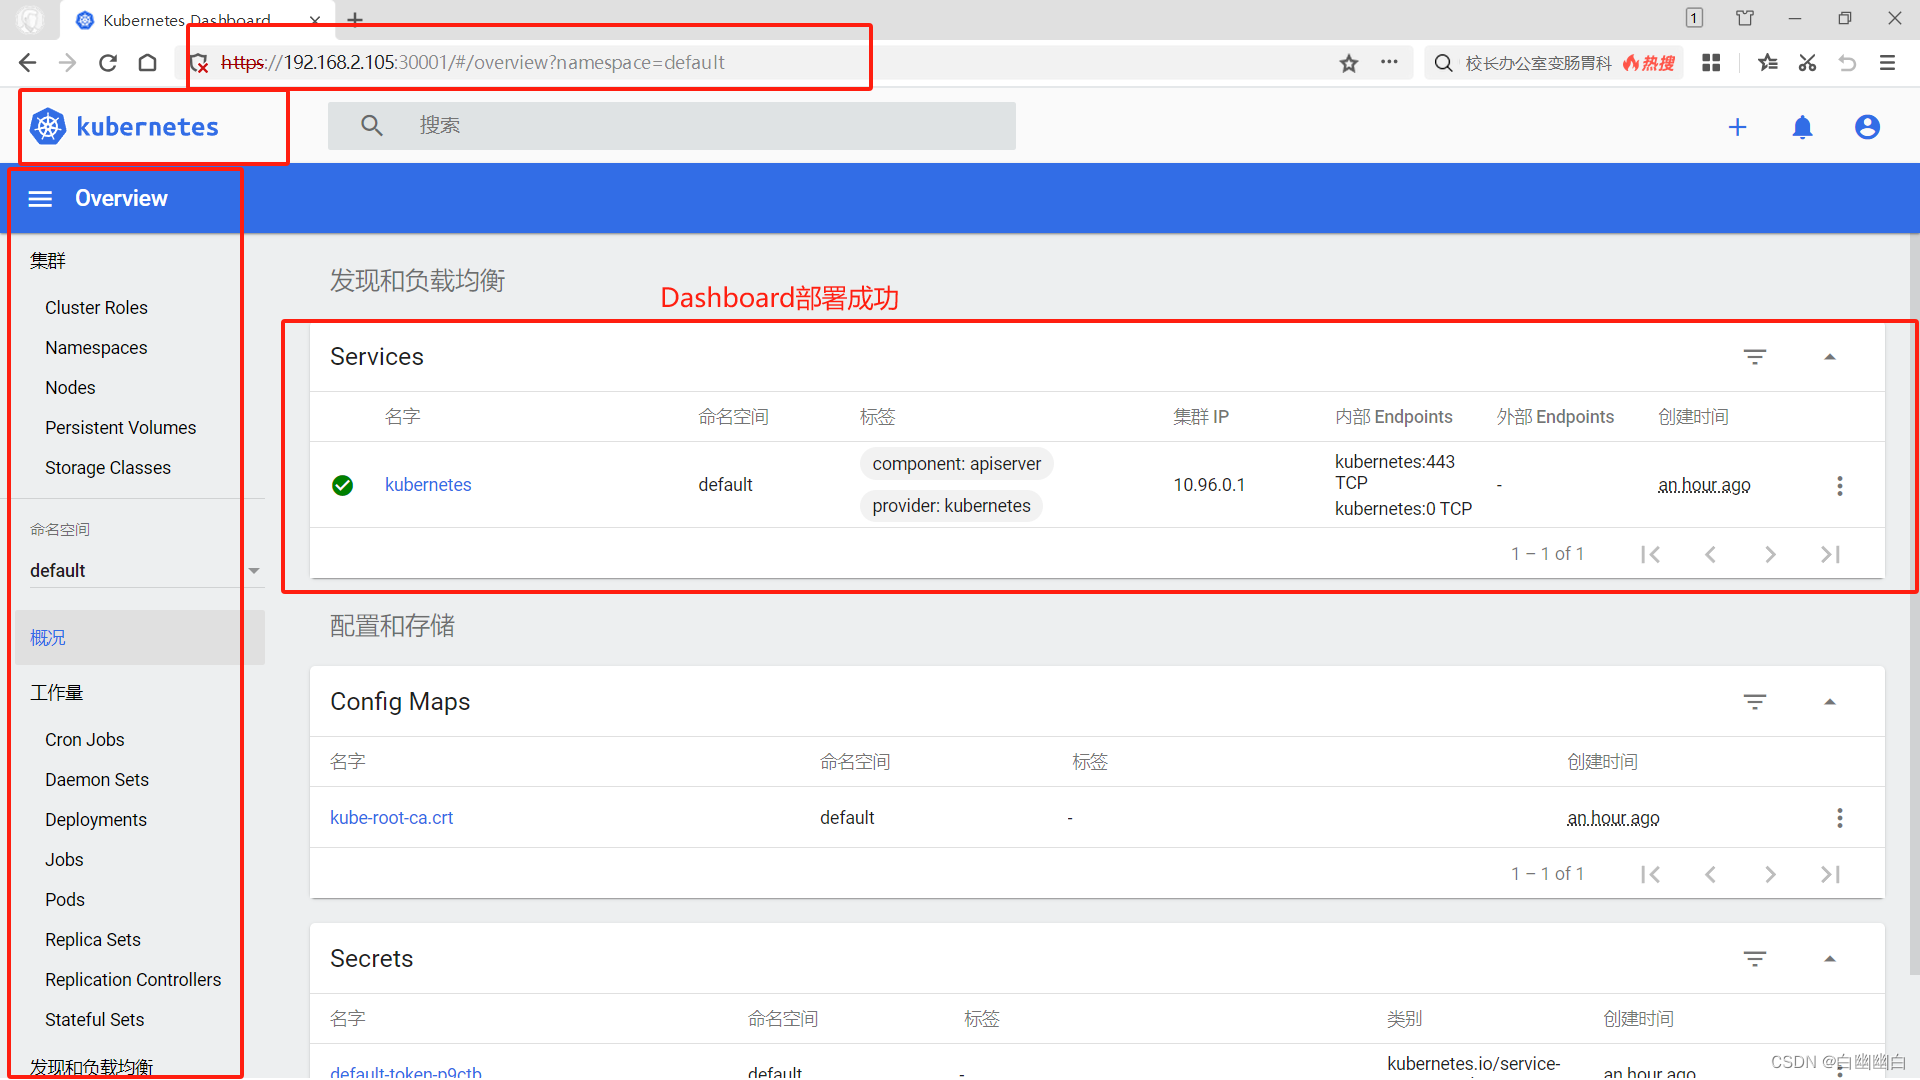
Task: Filter the Secrets list
Action: pos(1755,959)
